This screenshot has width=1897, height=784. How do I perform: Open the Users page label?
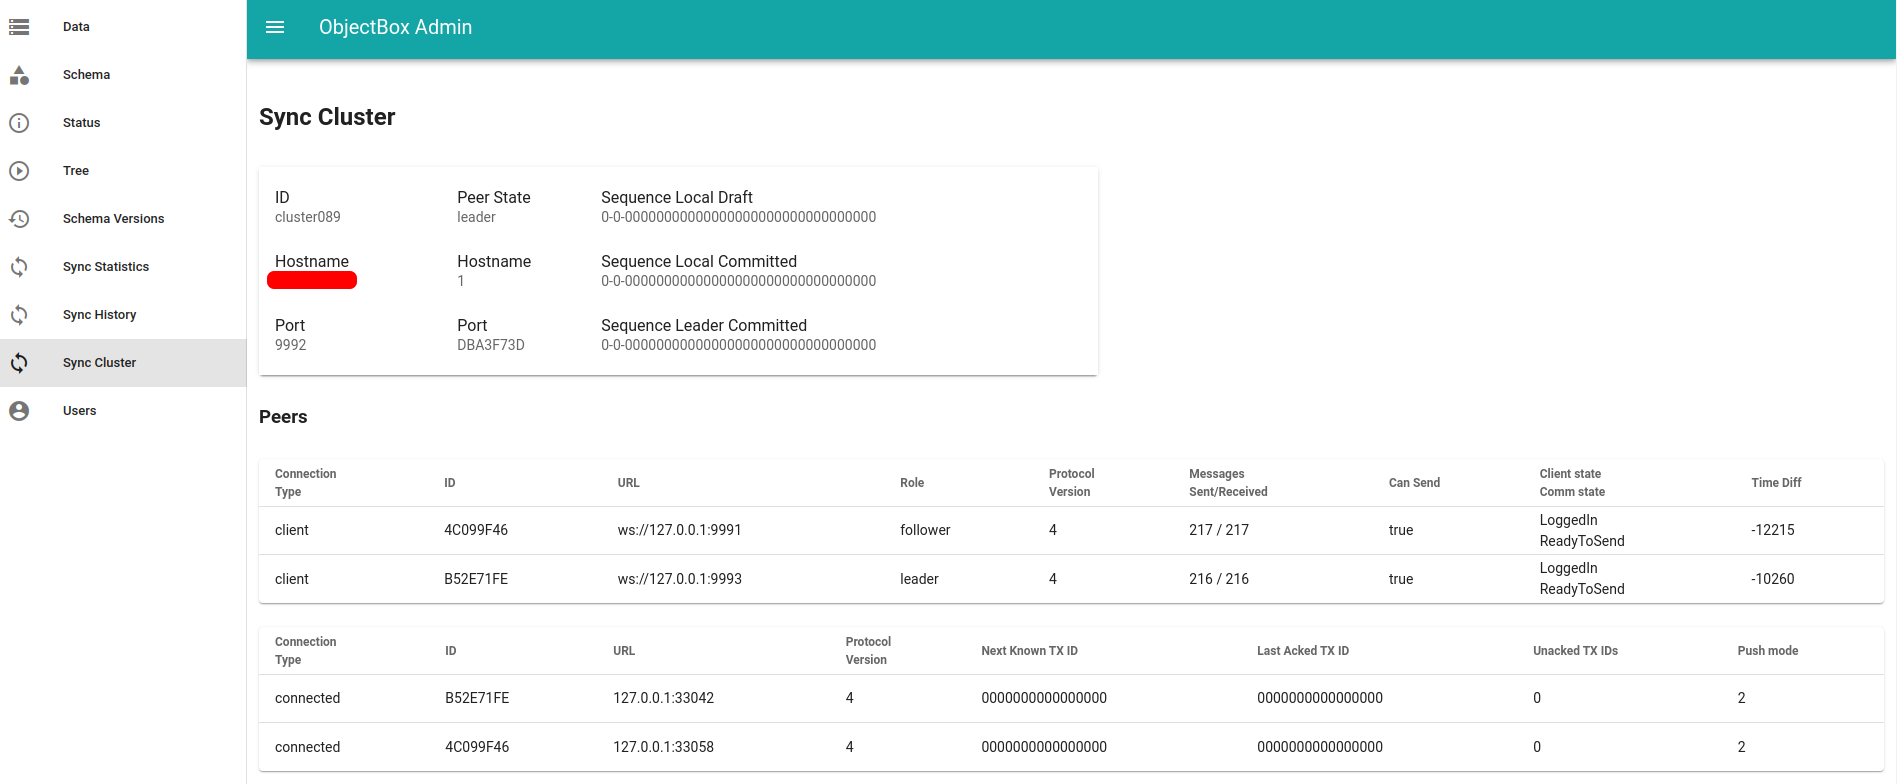[79, 411]
